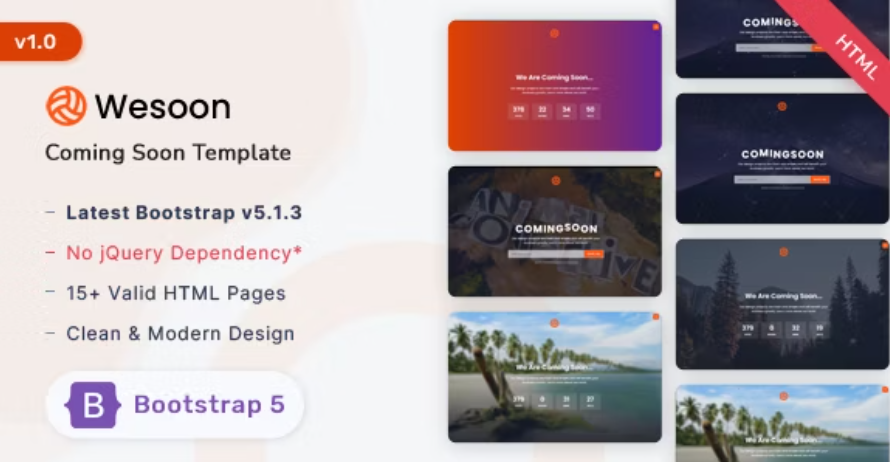Open the fully visible starry night COMINGSOON thumbnail
Image resolution: width=890 pixels, height=462 pixels.
click(x=782, y=158)
